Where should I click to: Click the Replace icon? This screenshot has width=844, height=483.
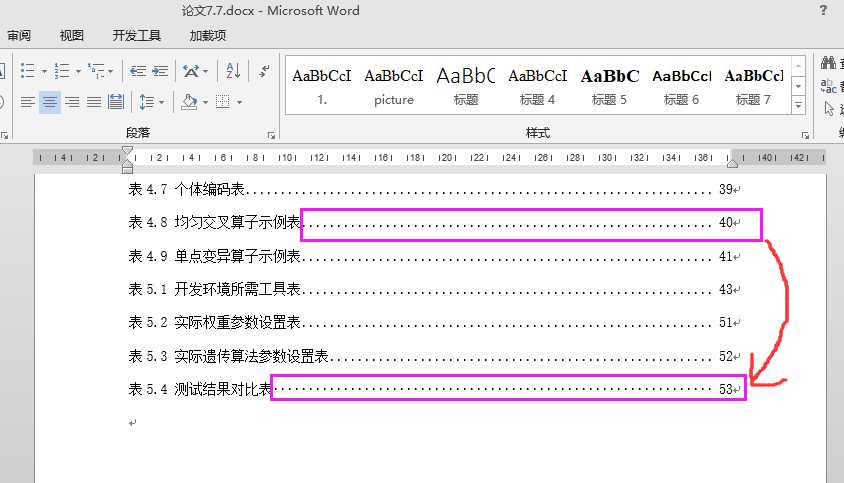coord(828,86)
